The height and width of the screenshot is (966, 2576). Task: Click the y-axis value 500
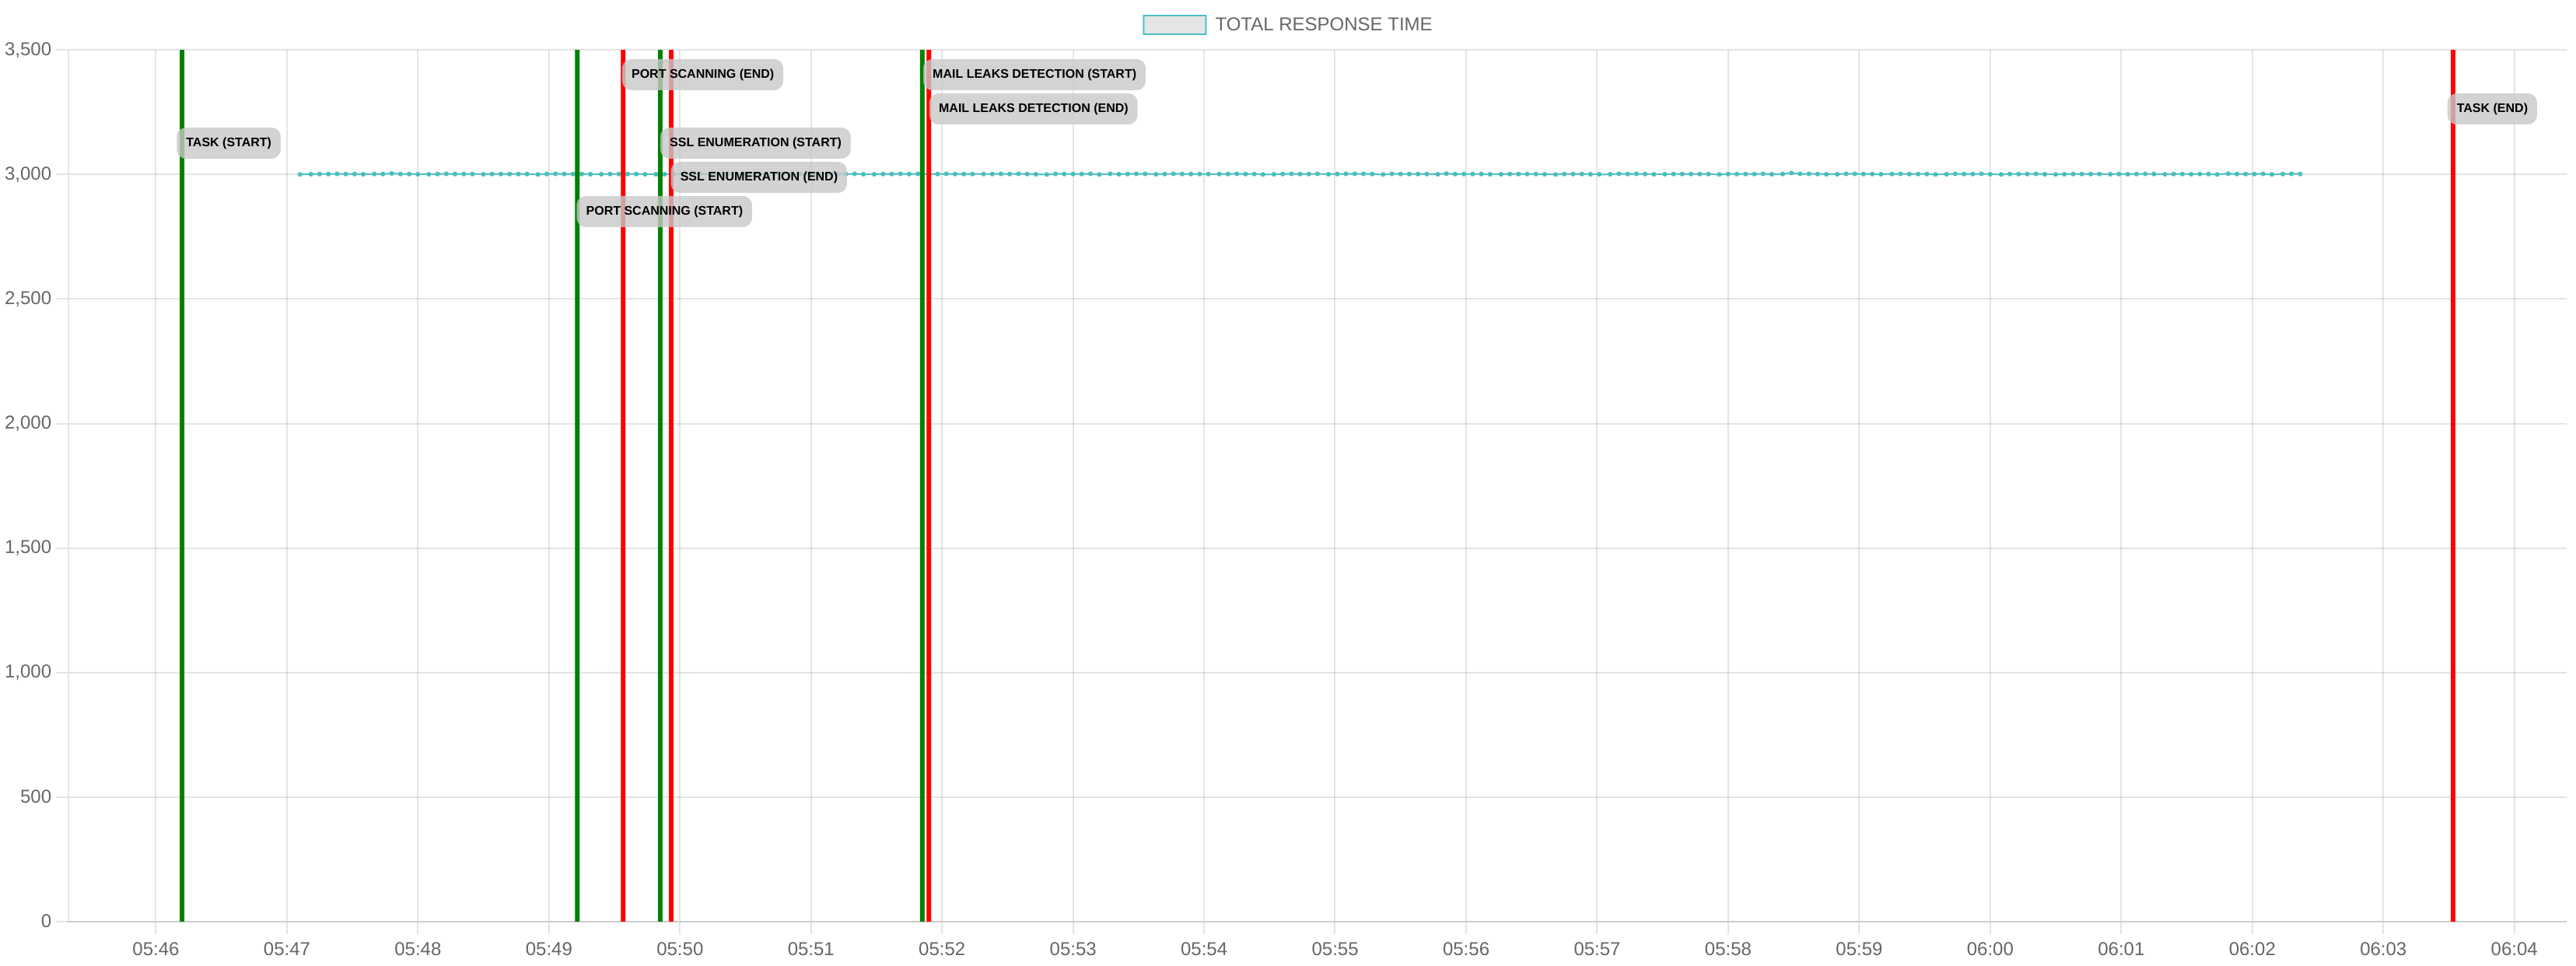35,797
